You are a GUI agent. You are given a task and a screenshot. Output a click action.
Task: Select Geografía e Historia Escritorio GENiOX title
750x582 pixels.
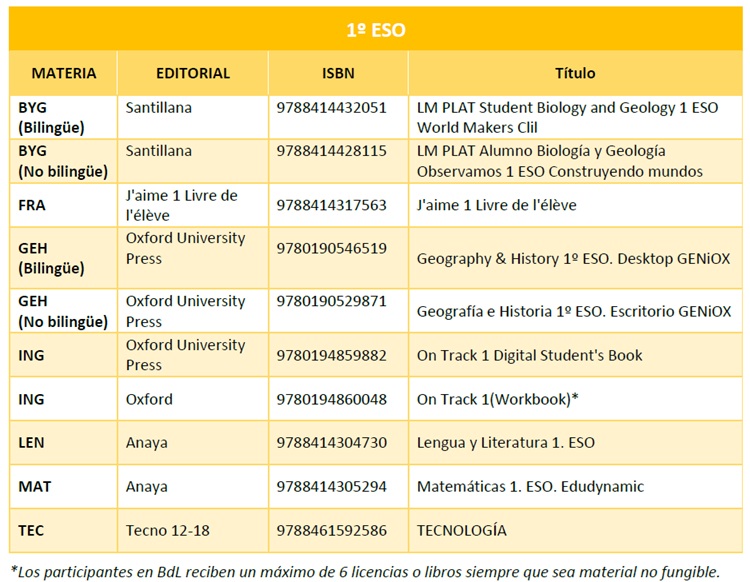(574, 311)
